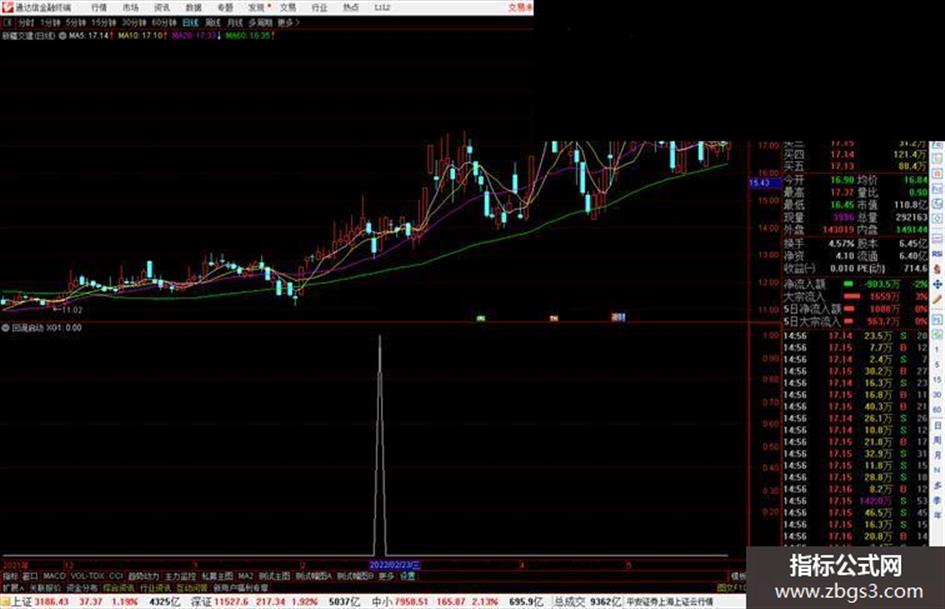Switch chart to 1分钟 period

(50, 22)
